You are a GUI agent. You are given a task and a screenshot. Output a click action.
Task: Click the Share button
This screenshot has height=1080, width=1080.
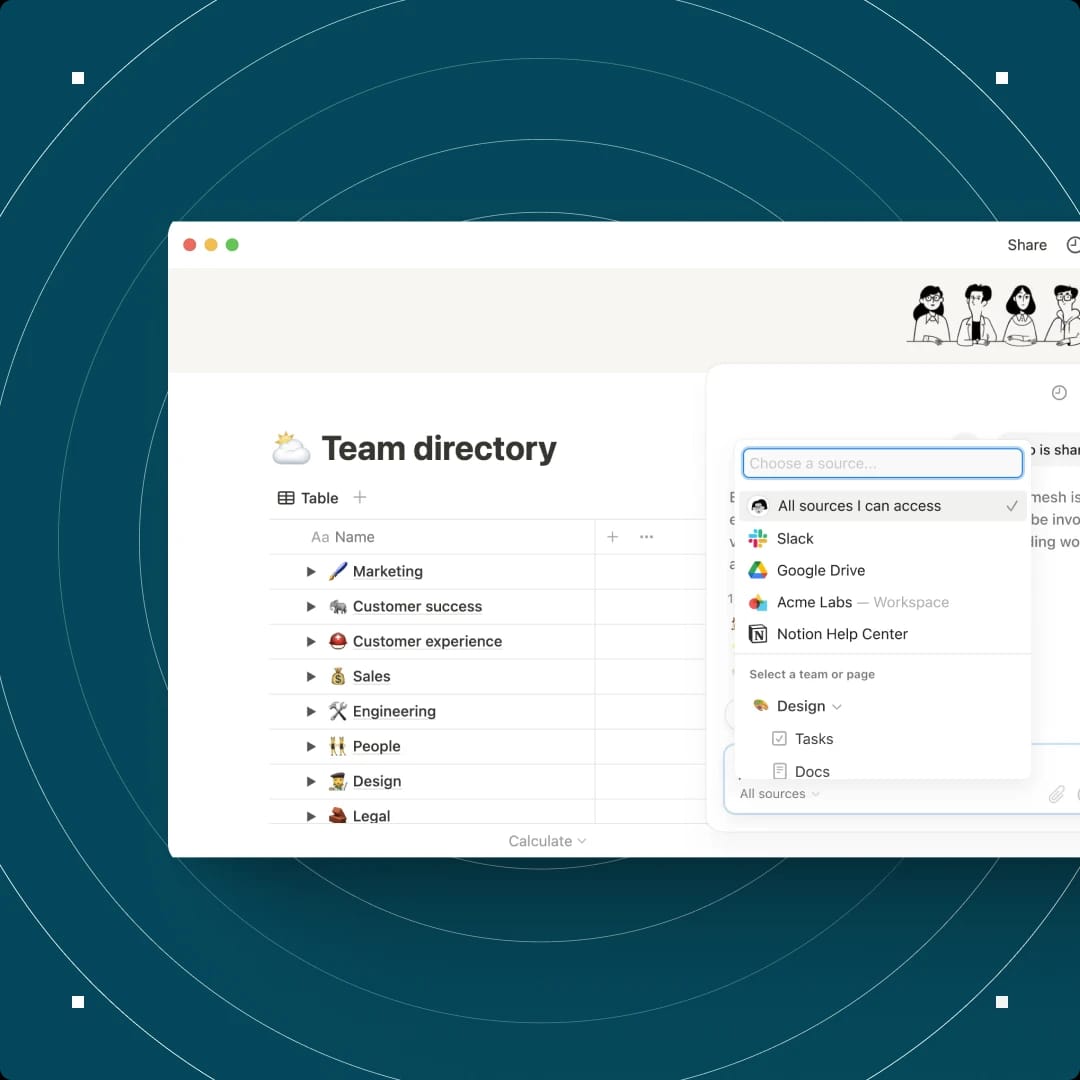click(1026, 244)
